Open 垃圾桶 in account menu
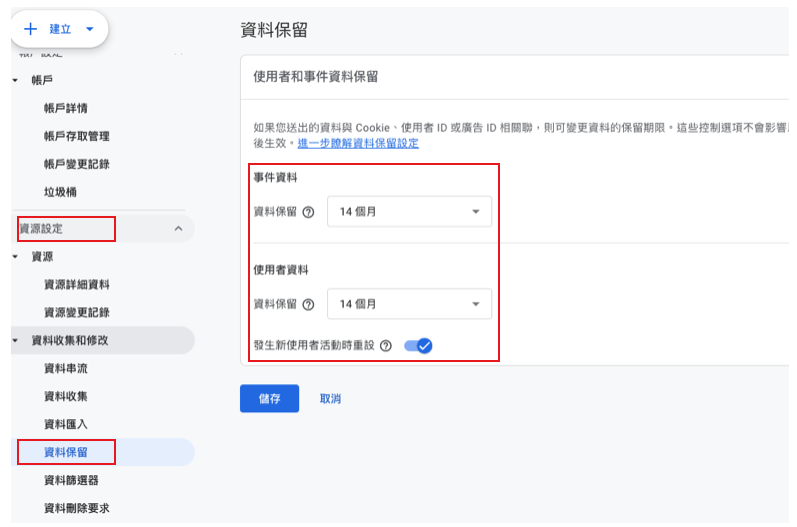The image size is (797, 527). [x=60, y=192]
